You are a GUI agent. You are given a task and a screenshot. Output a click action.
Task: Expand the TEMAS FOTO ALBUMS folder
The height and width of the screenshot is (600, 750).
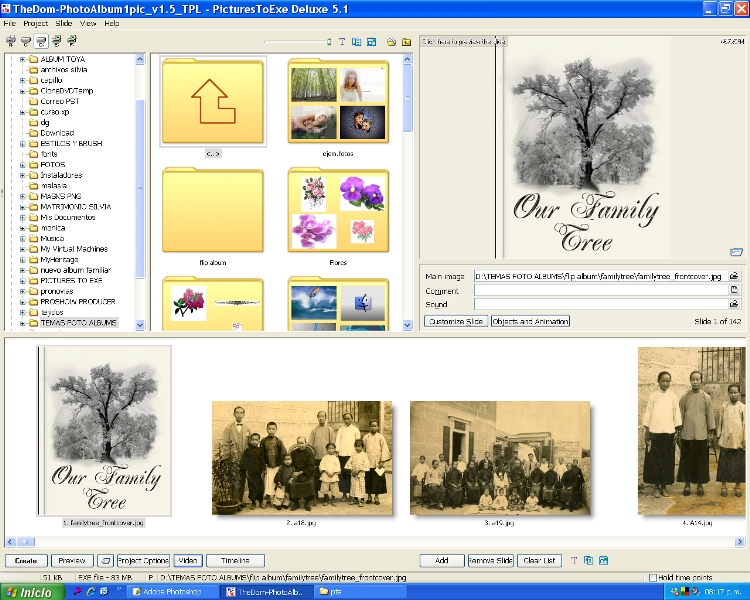[x=22, y=323]
